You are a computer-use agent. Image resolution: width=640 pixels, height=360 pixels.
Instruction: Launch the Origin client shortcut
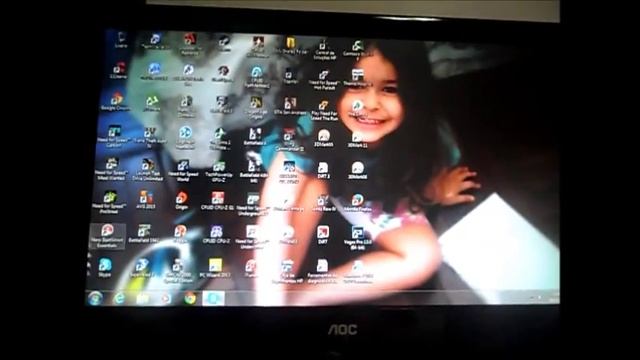(182, 200)
